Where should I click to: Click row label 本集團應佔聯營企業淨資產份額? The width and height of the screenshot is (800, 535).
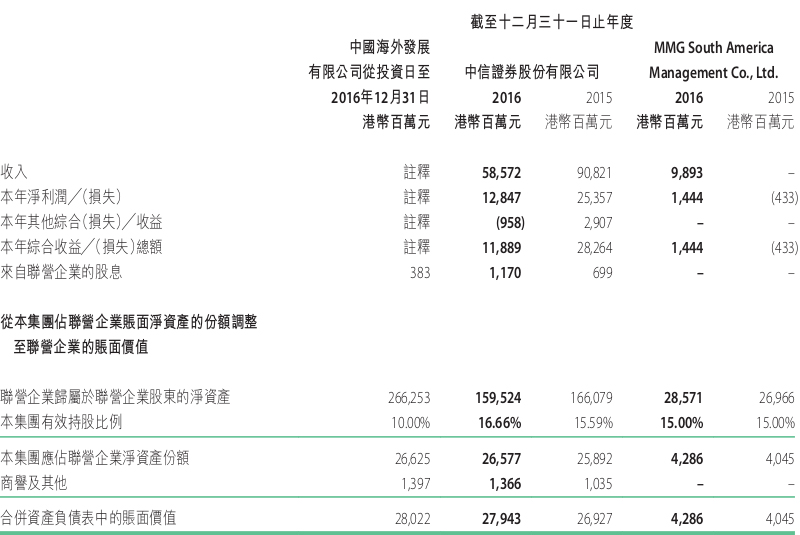[95, 458]
